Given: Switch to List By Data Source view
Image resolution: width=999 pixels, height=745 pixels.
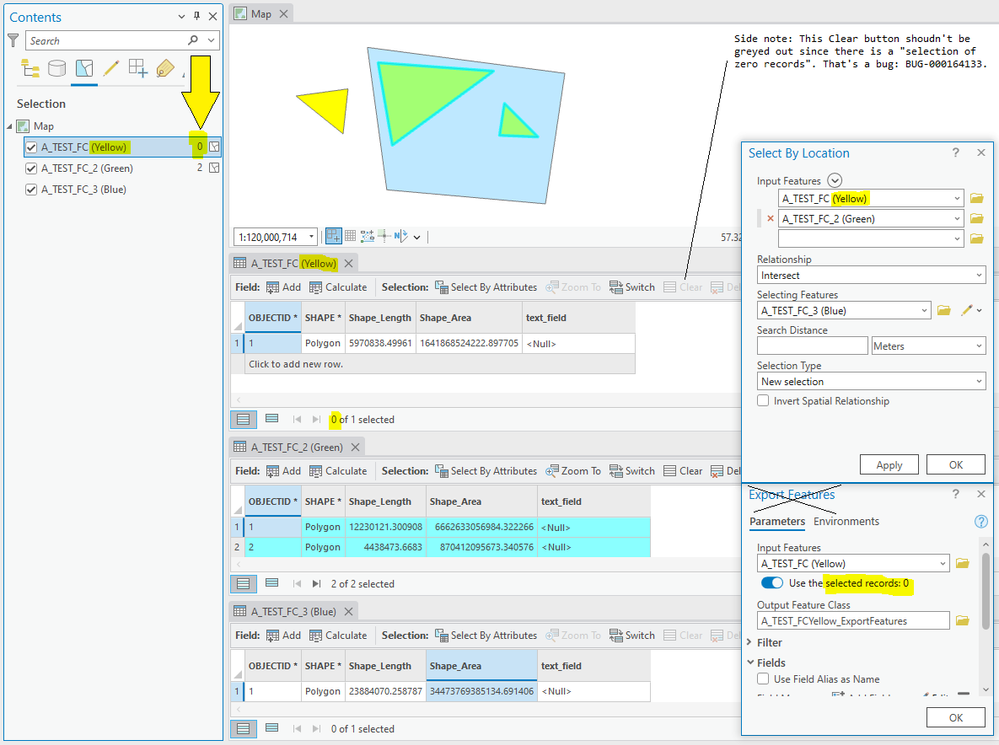Looking at the screenshot, I should click(57, 68).
